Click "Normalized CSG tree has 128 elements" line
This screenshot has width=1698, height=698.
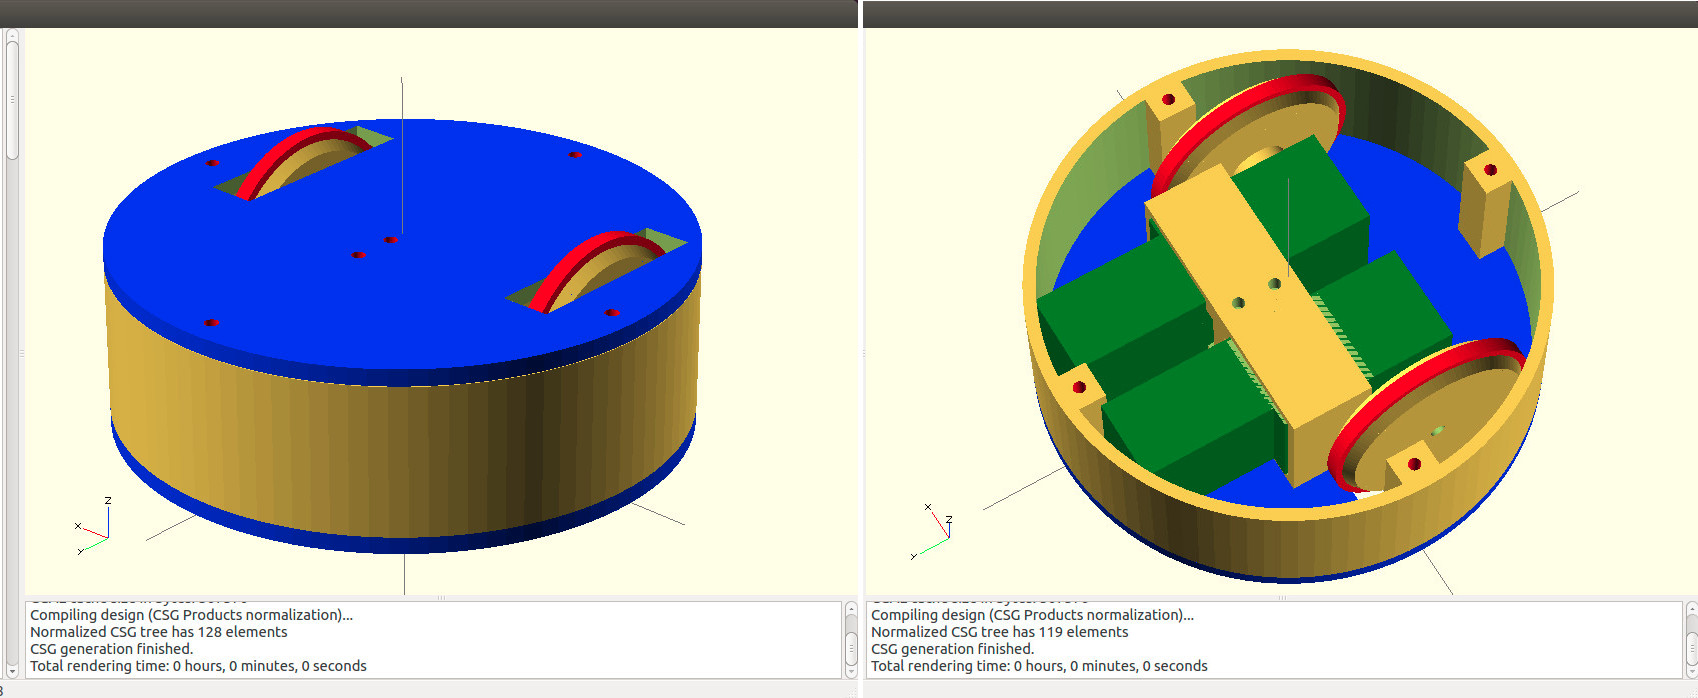tap(159, 632)
